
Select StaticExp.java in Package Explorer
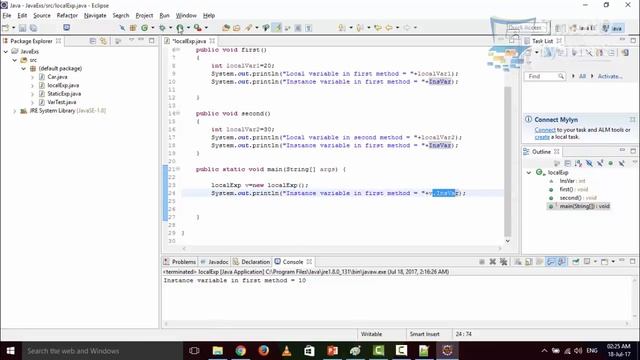(x=64, y=93)
